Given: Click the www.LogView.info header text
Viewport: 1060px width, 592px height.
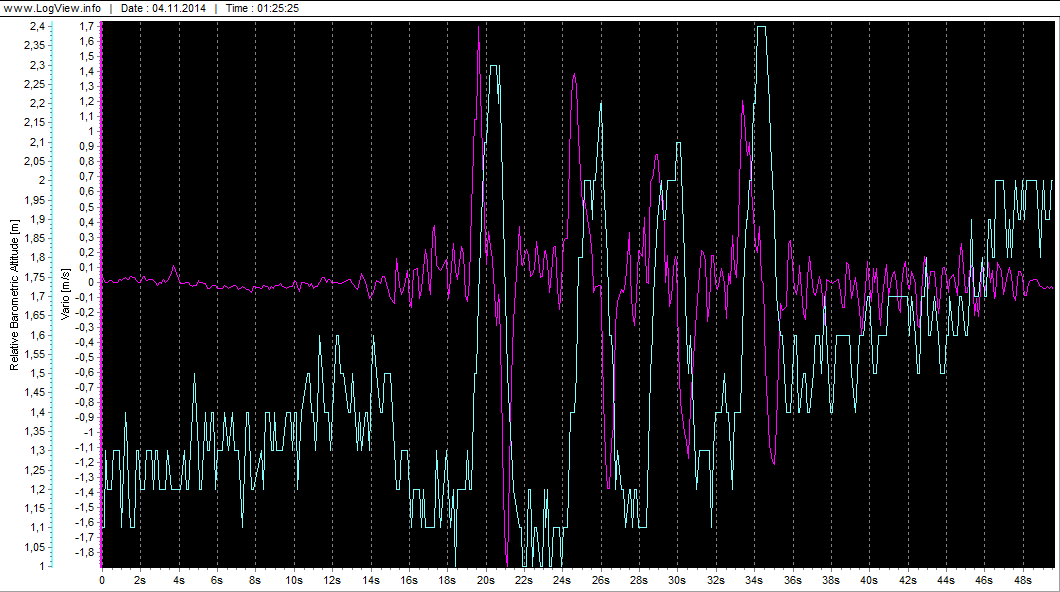Looking at the screenshot, I should (52, 8).
